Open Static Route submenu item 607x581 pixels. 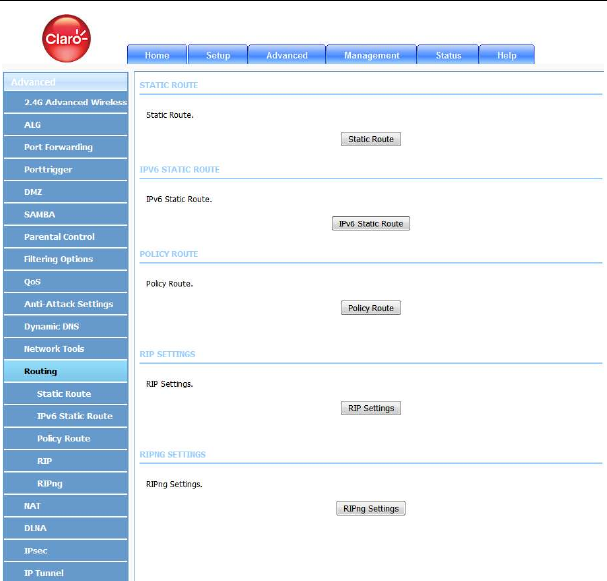tap(65, 394)
